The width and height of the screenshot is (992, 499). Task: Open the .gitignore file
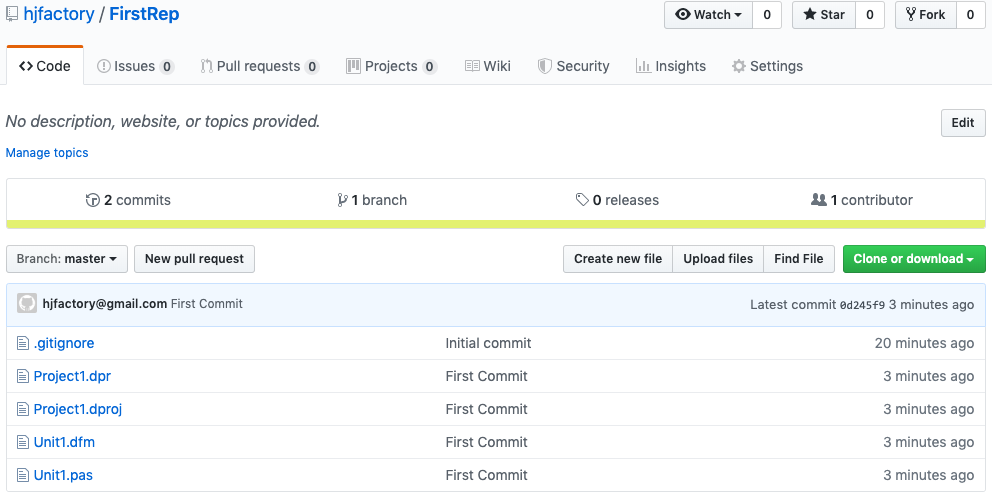pyautogui.click(x=64, y=343)
